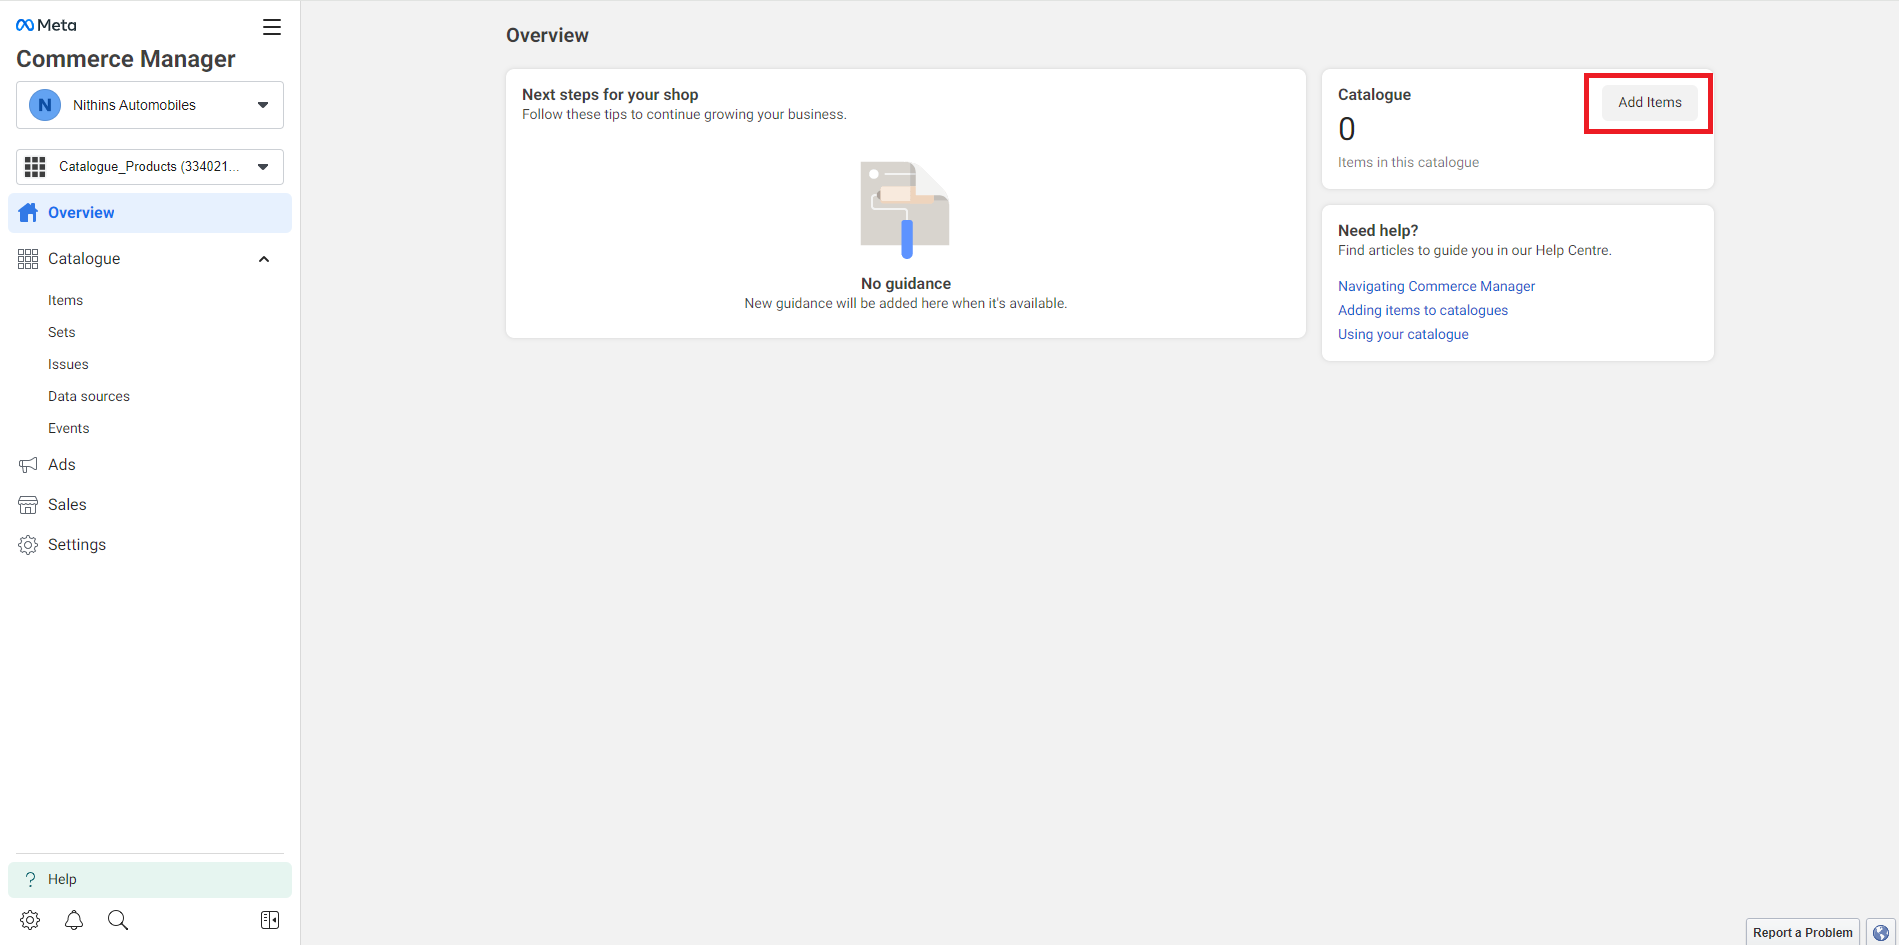
Task: Click the Meta logo
Action: 46,25
